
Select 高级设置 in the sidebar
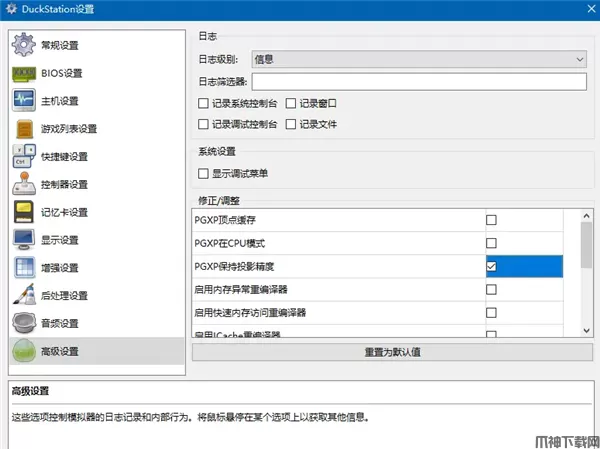point(97,351)
